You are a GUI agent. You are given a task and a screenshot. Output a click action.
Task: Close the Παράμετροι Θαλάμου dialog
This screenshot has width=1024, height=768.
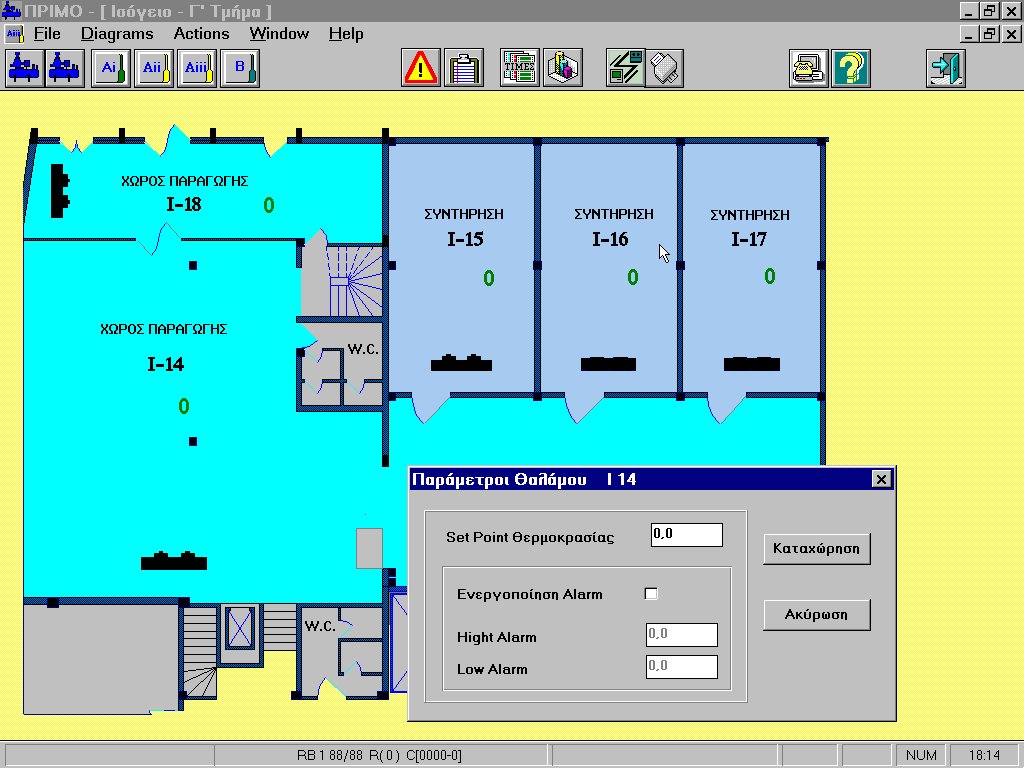point(880,479)
